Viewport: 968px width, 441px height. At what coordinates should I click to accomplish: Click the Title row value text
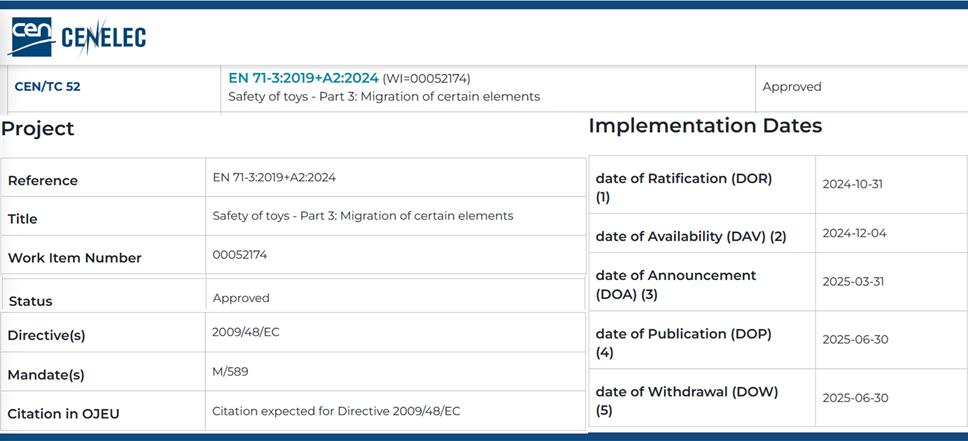(363, 216)
